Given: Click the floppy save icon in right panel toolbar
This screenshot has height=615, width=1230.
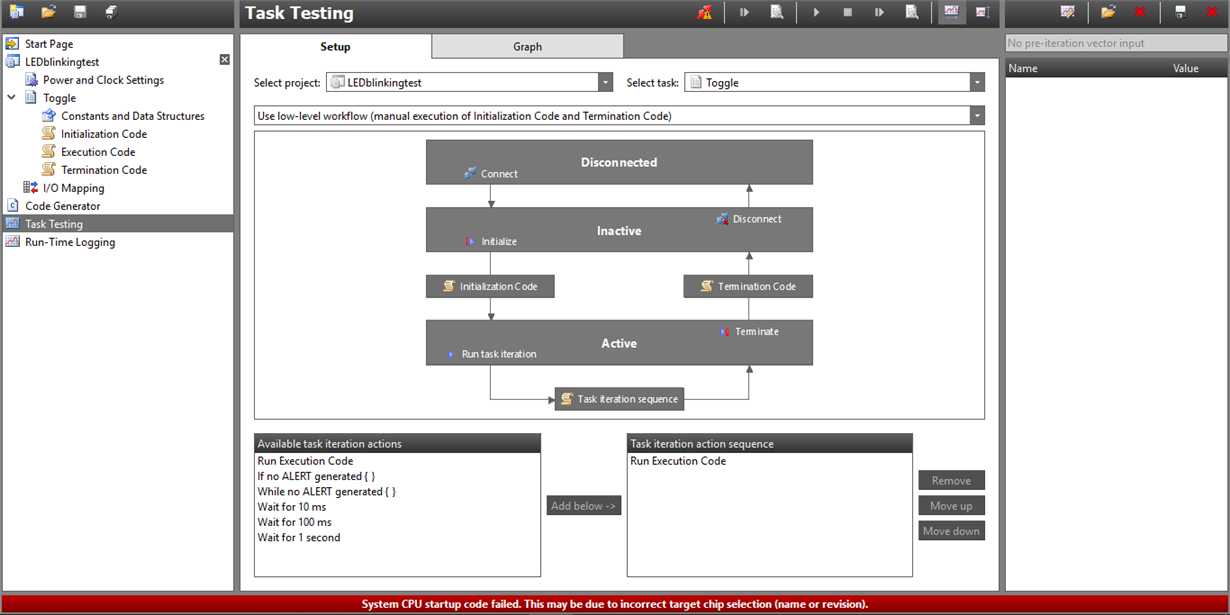Looking at the screenshot, I should (x=1180, y=12).
